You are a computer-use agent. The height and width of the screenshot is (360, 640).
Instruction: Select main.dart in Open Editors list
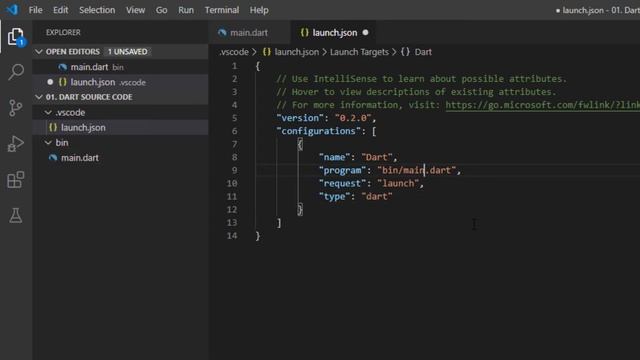click(120, 67)
